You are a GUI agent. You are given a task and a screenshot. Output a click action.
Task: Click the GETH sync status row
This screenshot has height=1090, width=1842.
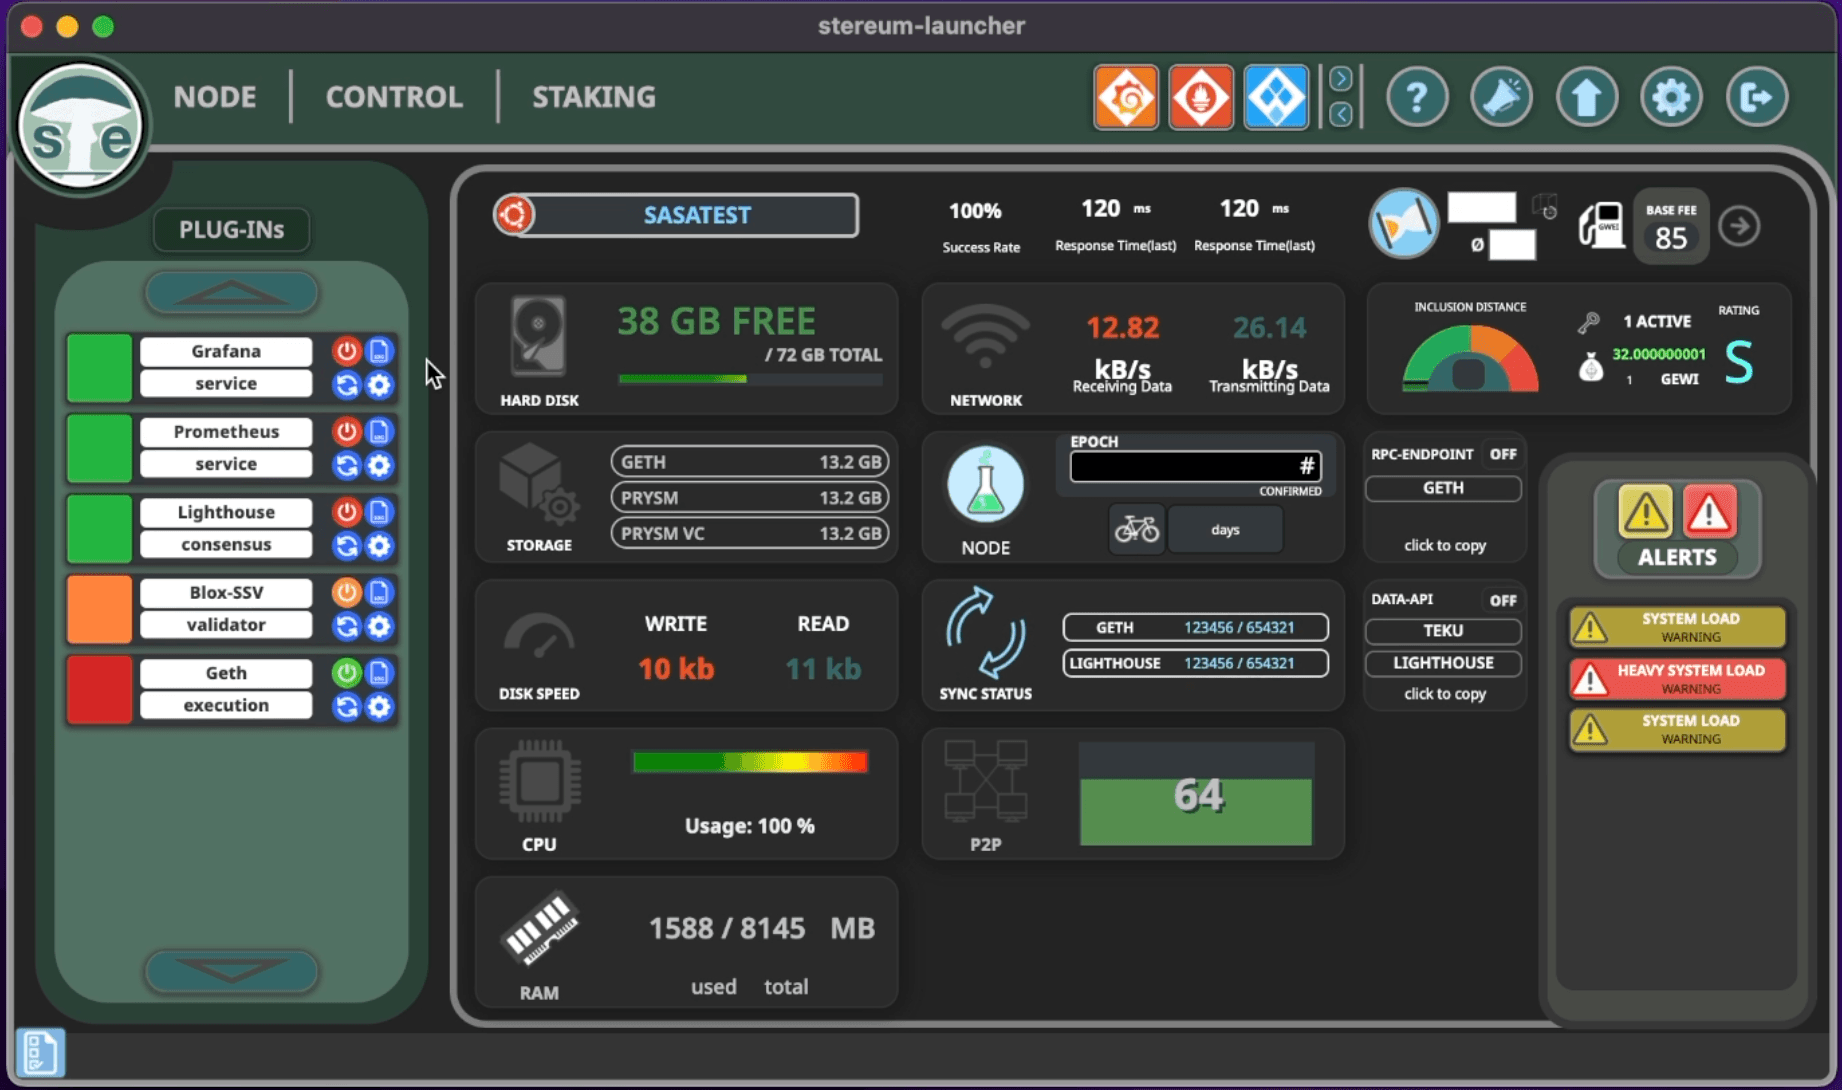pyautogui.click(x=1195, y=627)
